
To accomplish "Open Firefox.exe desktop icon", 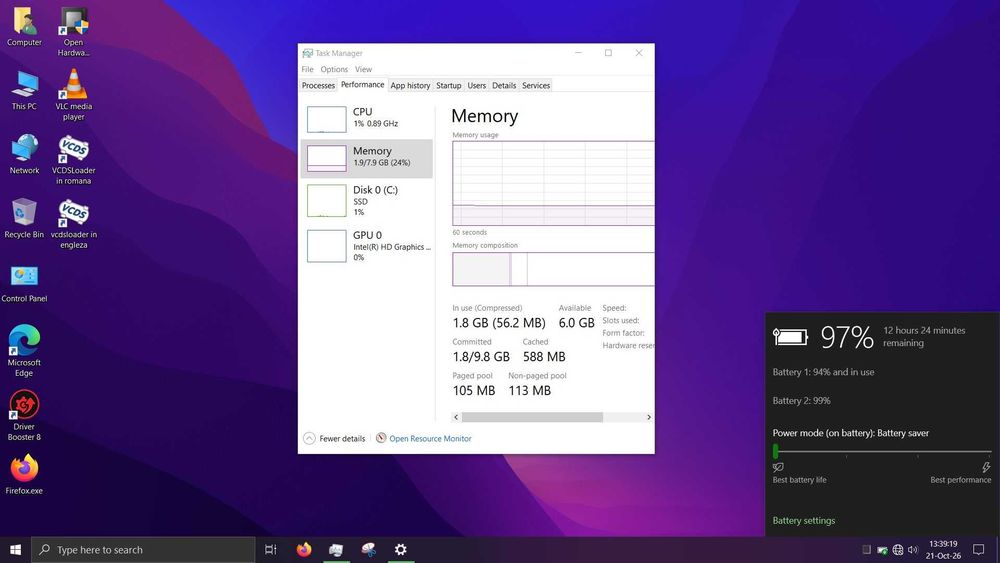I will (24, 474).
